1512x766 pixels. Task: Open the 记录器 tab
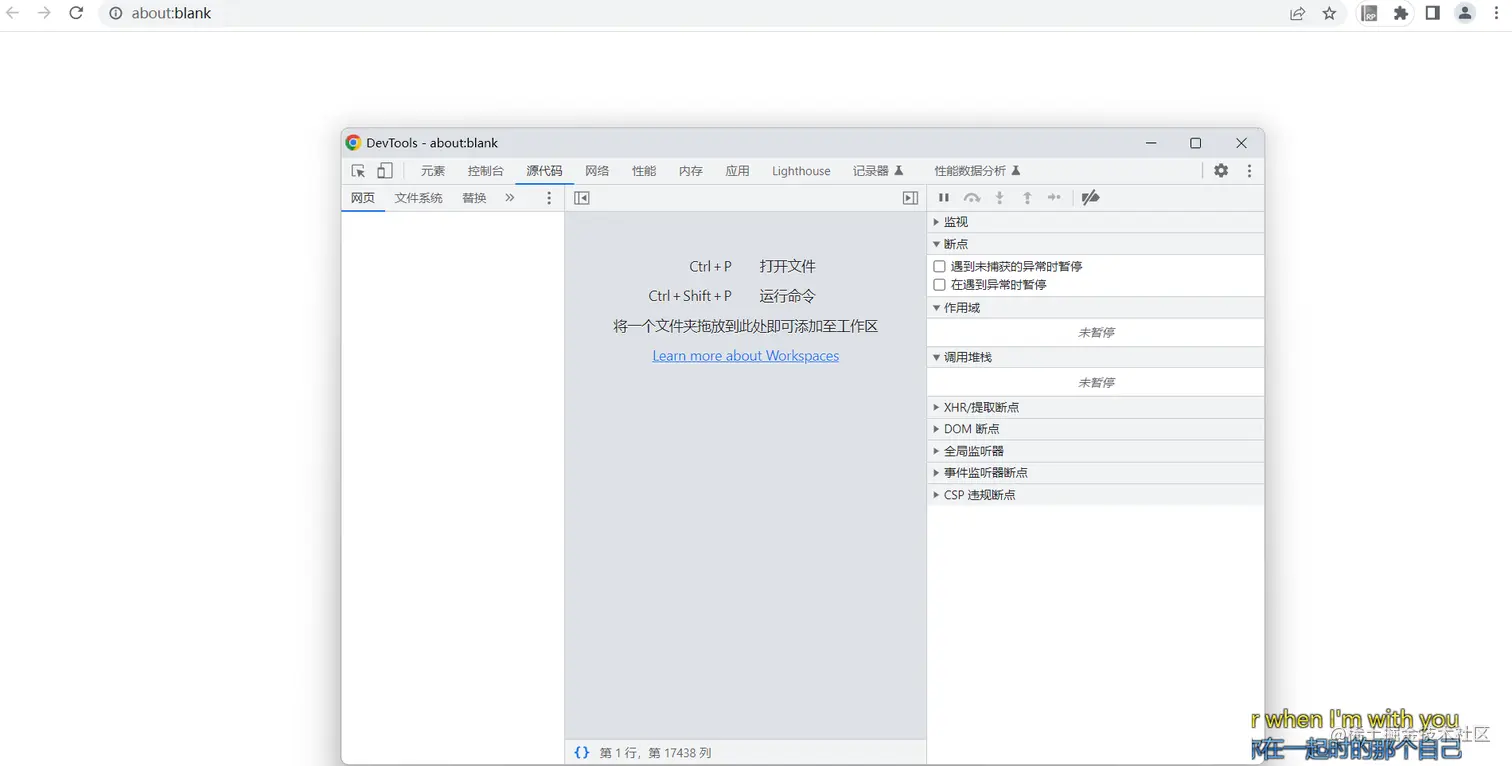(x=878, y=171)
